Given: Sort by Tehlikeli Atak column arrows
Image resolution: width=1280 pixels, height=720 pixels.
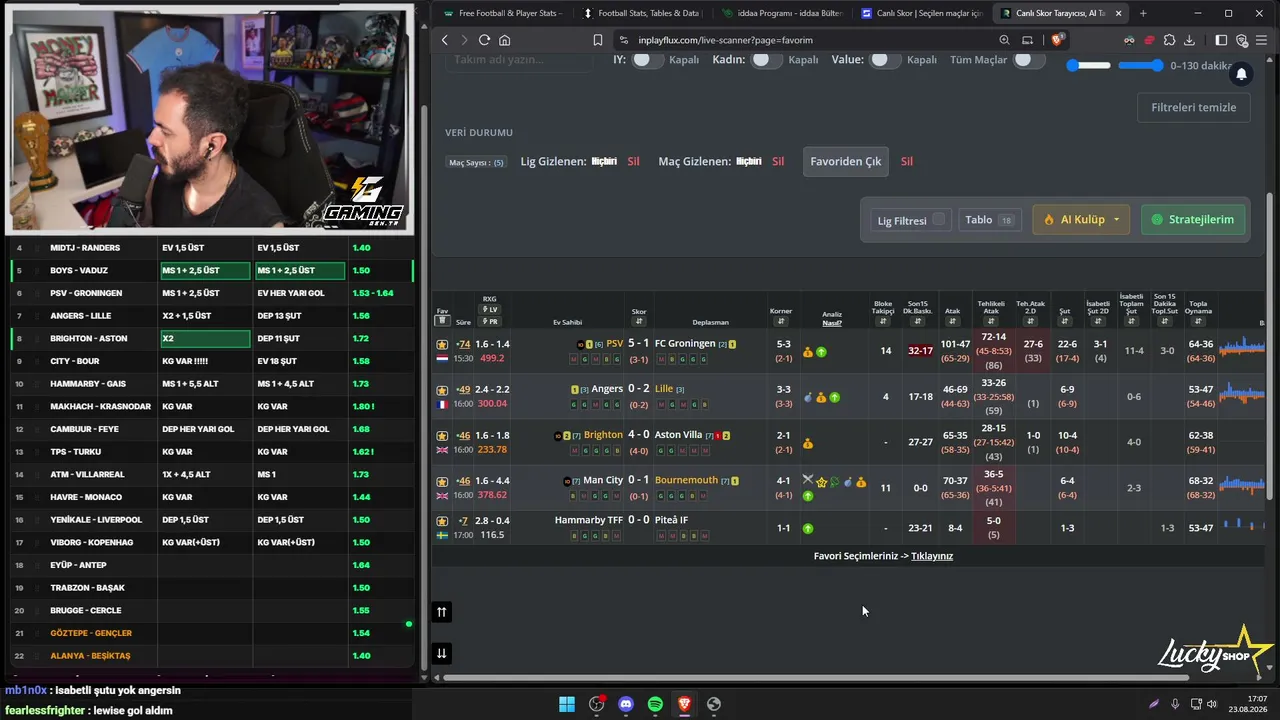Looking at the screenshot, I should pos(991,321).
